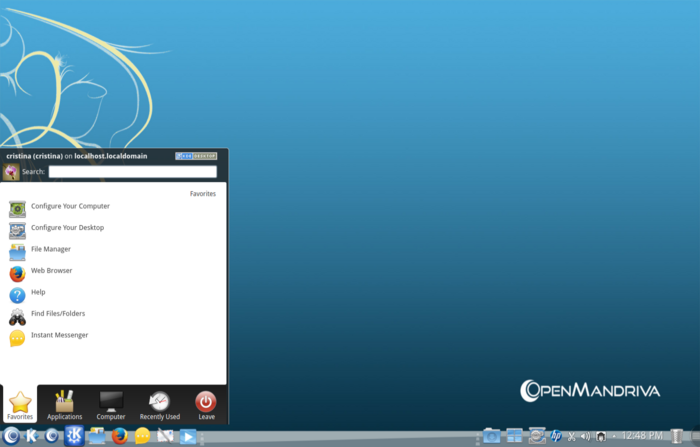Open Configure Your Desktop entry
The width and height of the screenshot is (700, 447).
[x=112, y=230]
